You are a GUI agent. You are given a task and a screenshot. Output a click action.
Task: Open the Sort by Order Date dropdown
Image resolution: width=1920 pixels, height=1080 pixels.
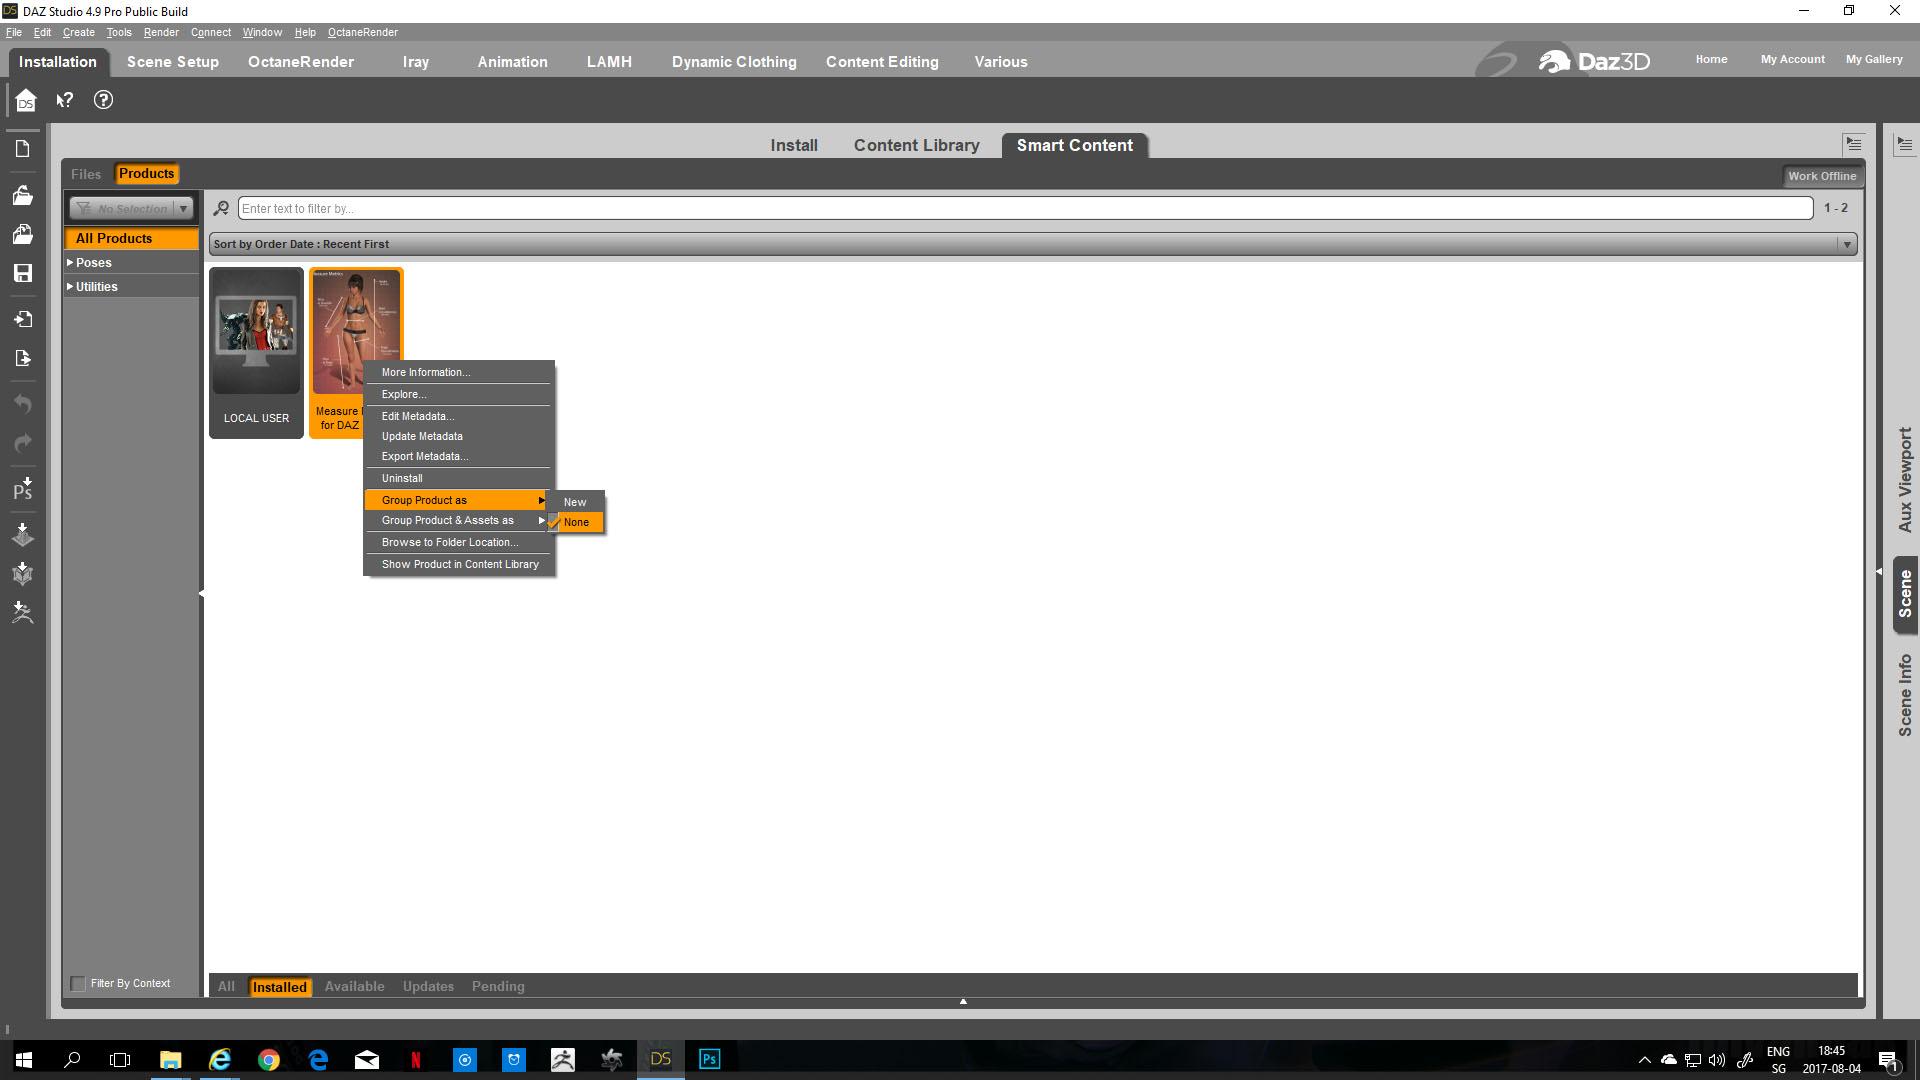click(1030, 245)
